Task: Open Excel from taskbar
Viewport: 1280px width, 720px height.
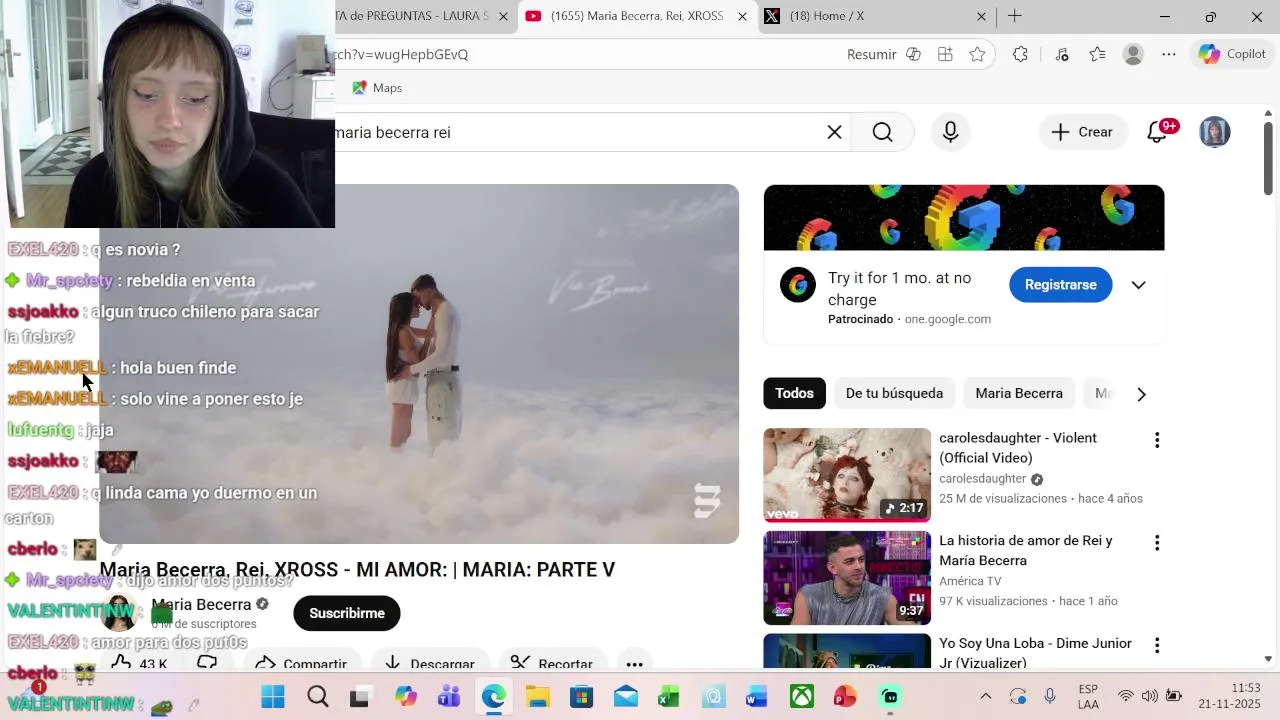Action: coord(669,696)
